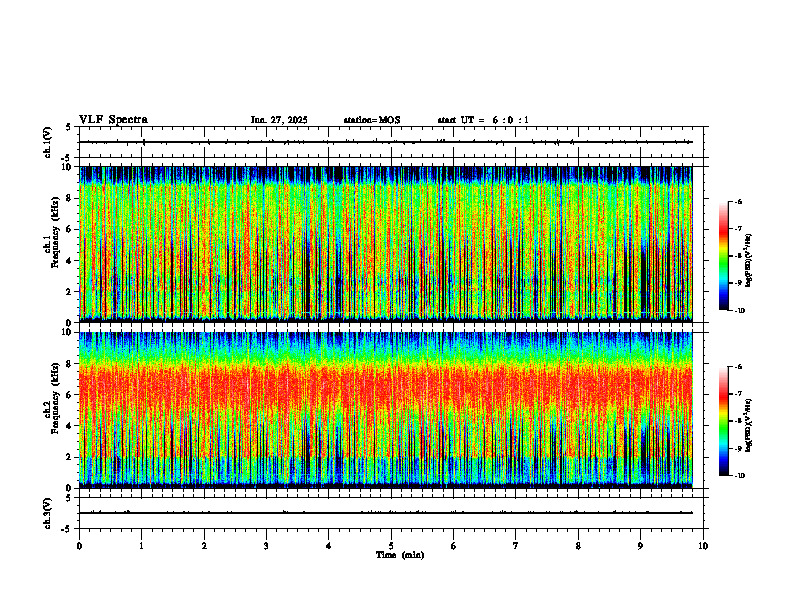Click the ch.1 color bar log(PSD) label
Viewport: 792px width, 612px height.
pyautogui.click(x=749, y=260)
